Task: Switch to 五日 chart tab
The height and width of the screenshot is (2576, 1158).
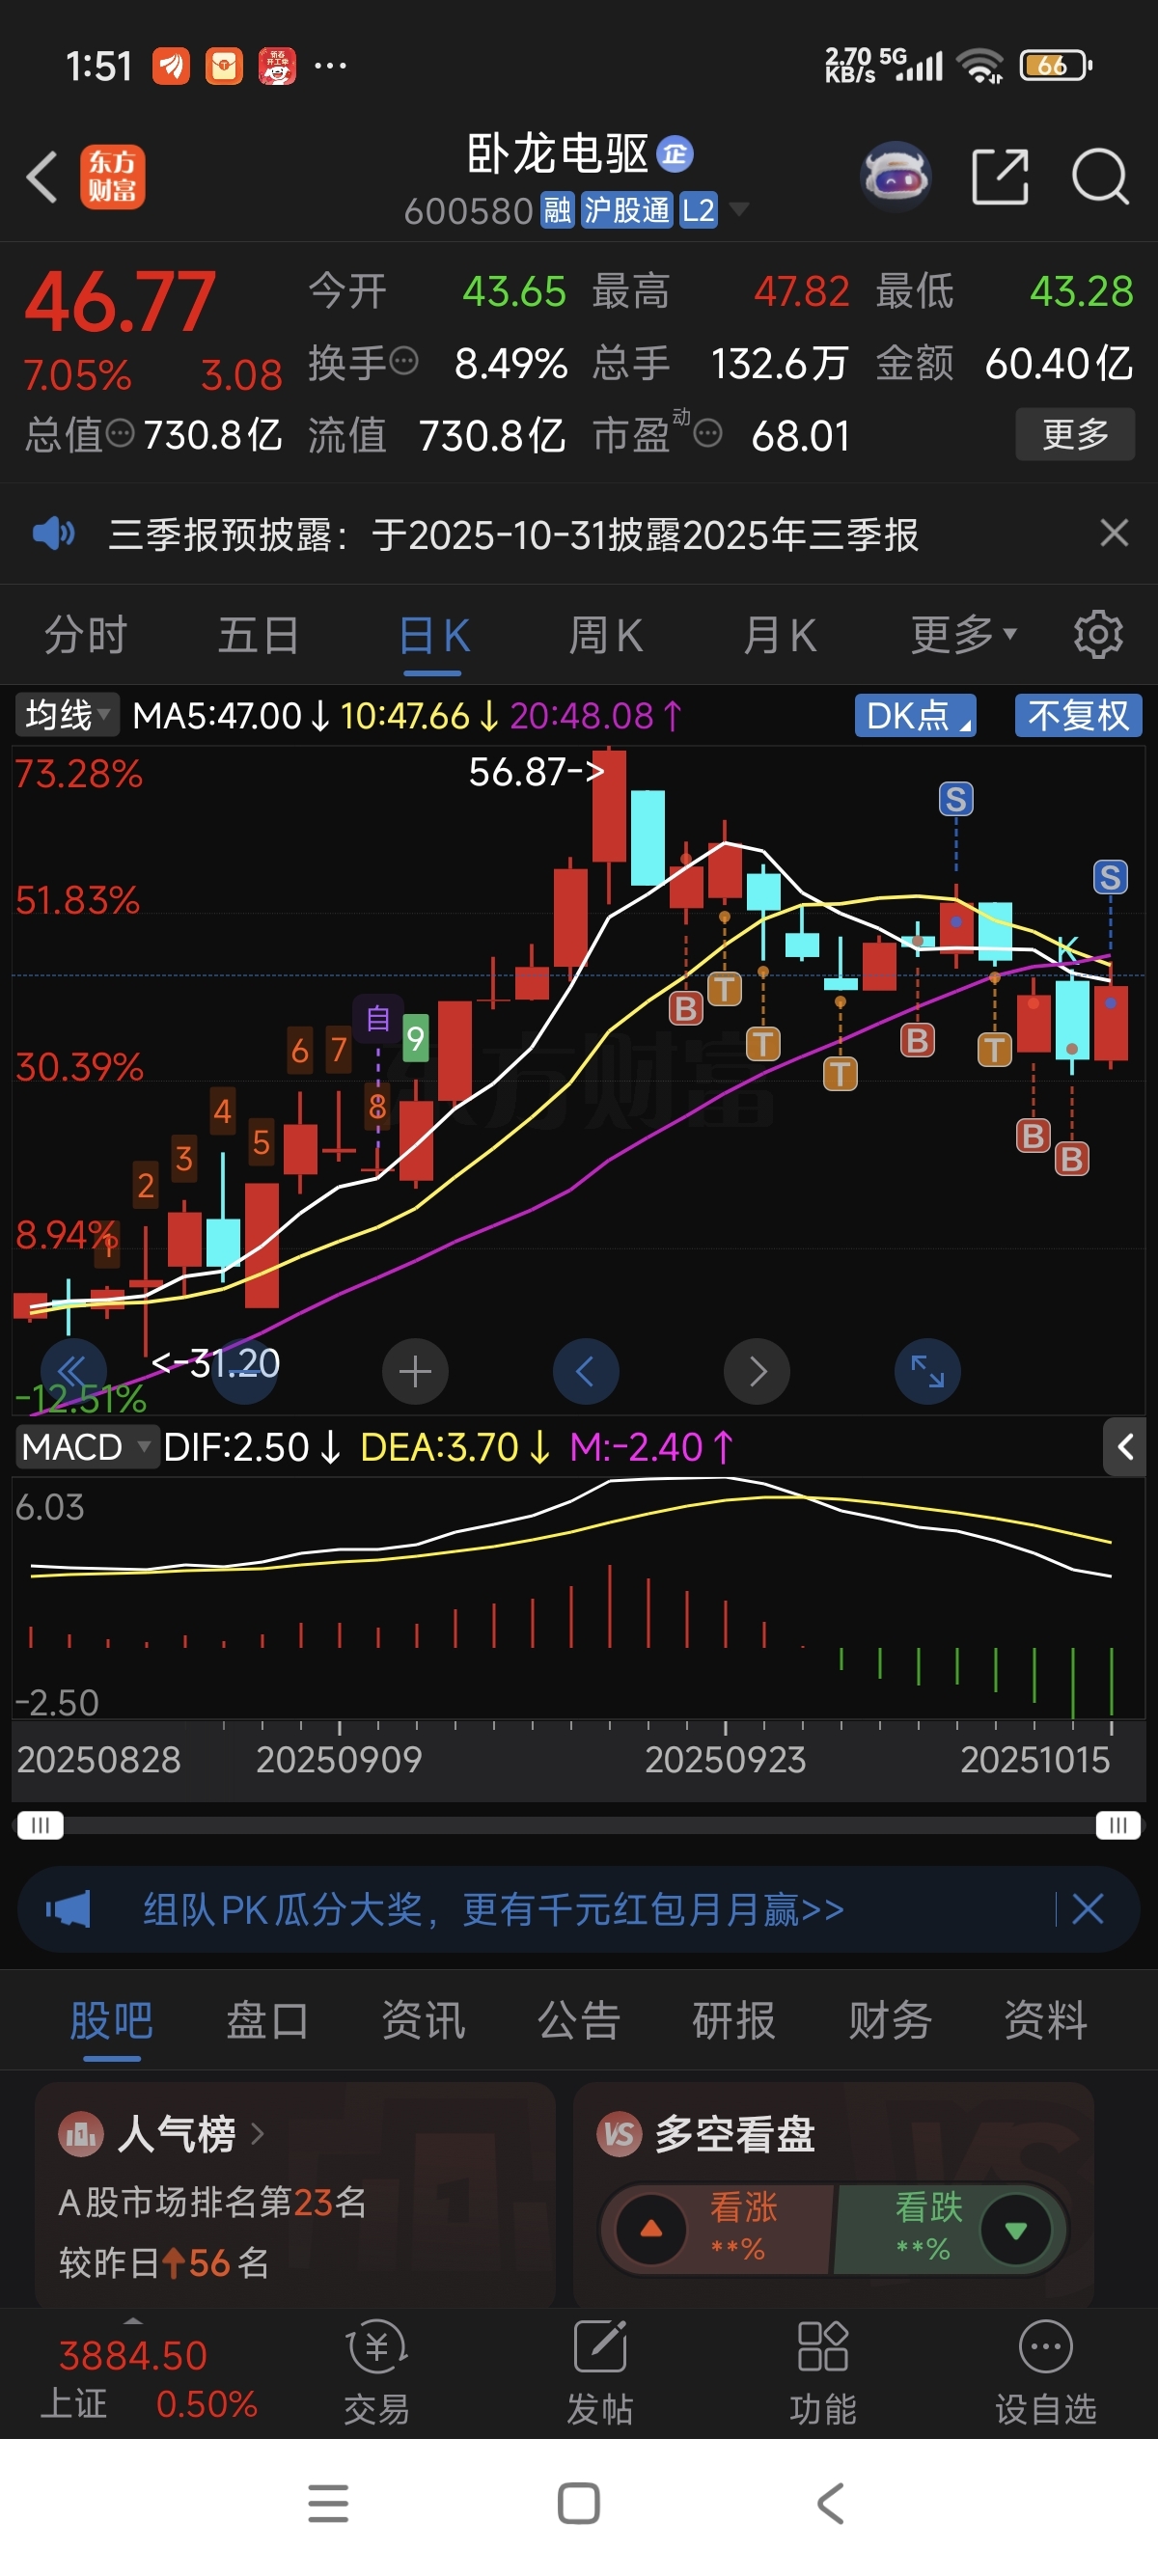Action: 258,635
